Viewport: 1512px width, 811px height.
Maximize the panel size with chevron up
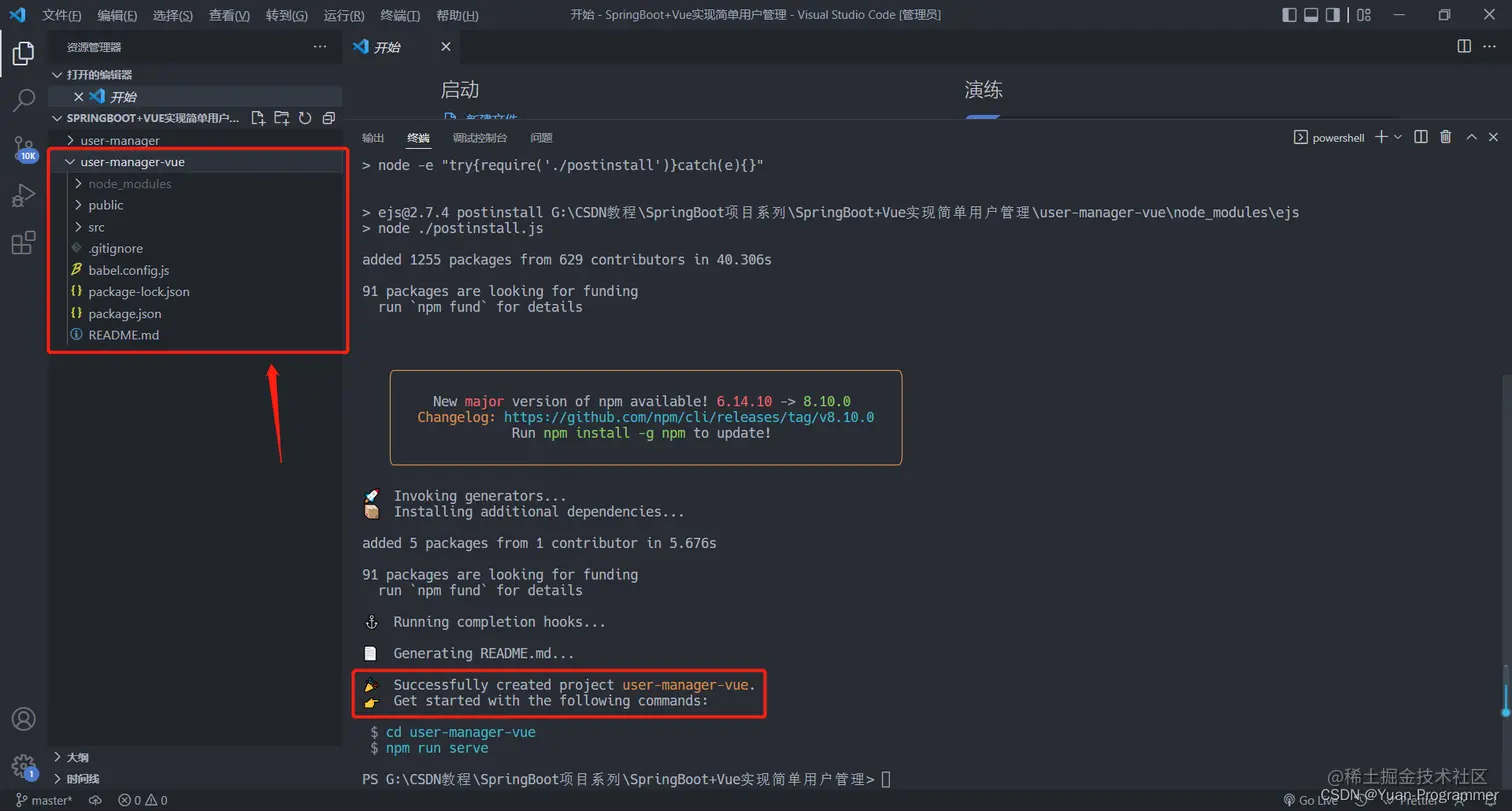1470,137
